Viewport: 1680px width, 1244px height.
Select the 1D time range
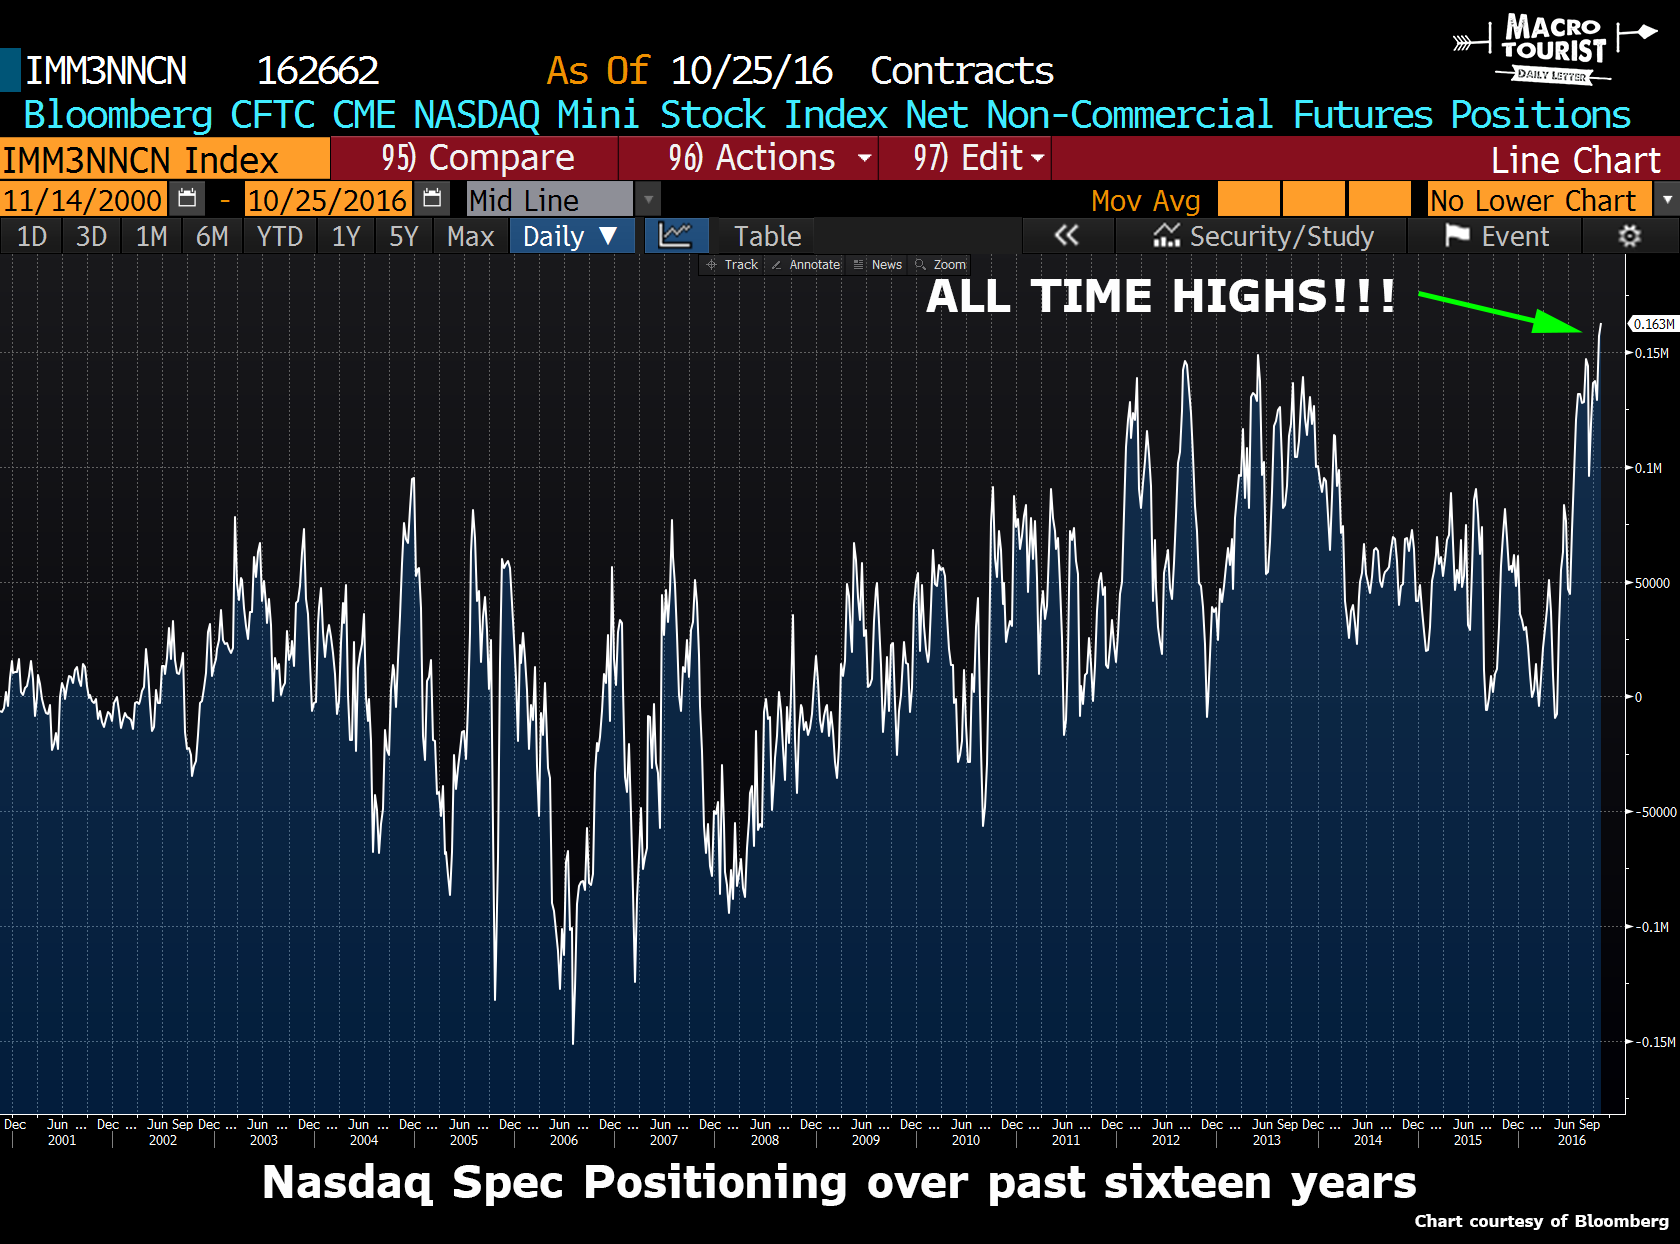pyautogui.click(x=32, y=236)
